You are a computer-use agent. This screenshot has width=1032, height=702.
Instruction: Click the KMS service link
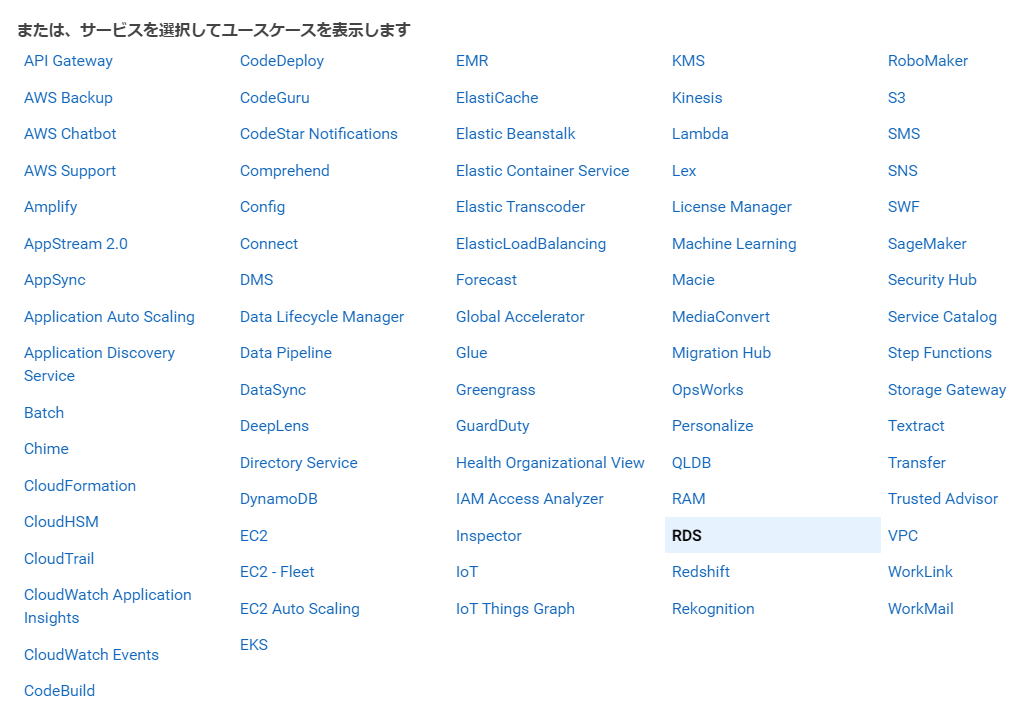[x=688, y=61]
